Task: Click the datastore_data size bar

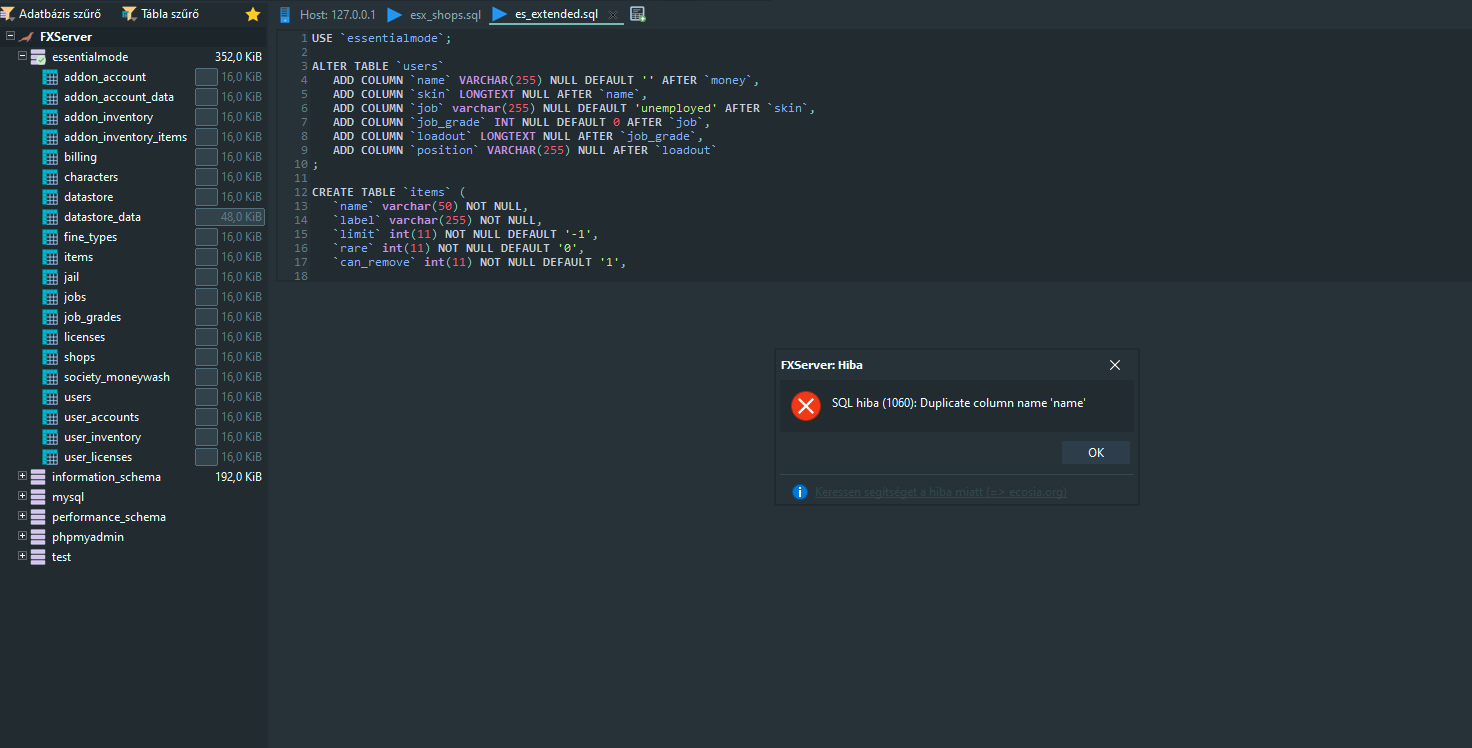Action: (228, 216)
